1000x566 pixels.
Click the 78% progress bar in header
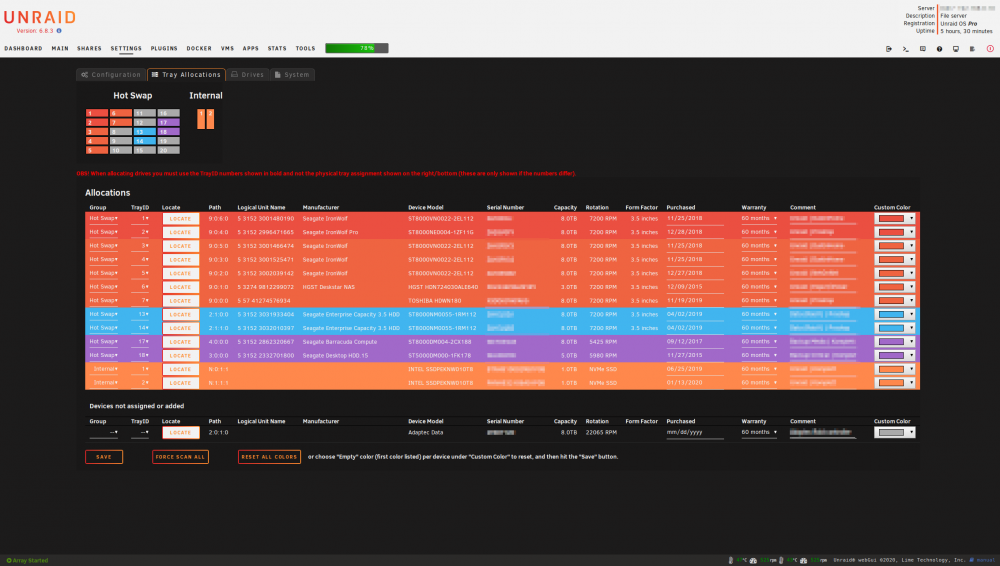[357, 48]
